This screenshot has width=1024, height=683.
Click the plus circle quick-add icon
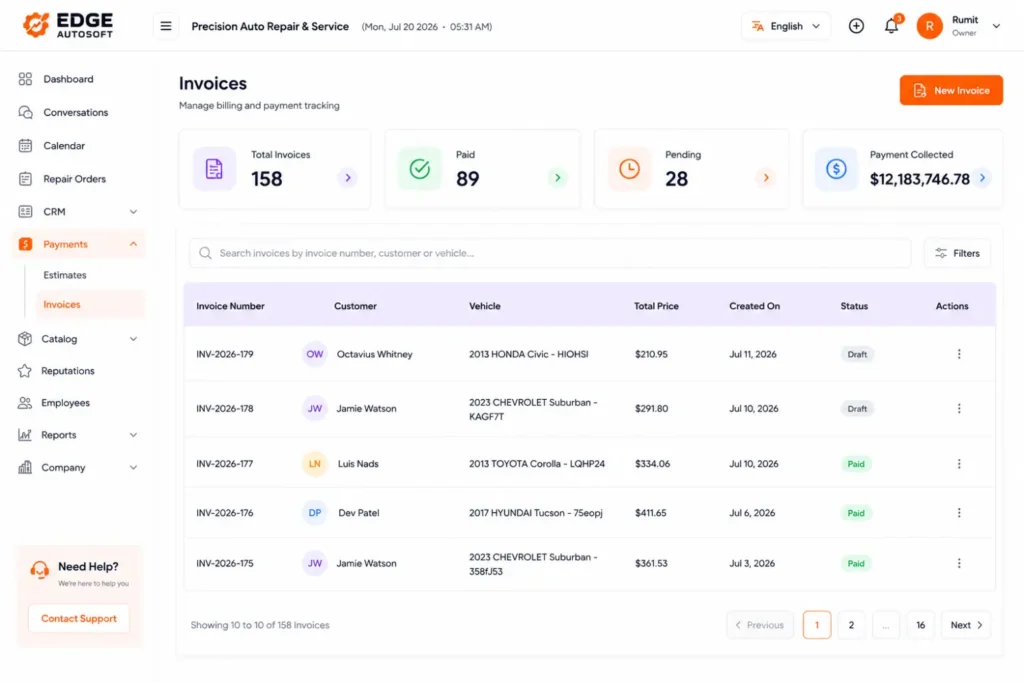[x=856, y=26]
